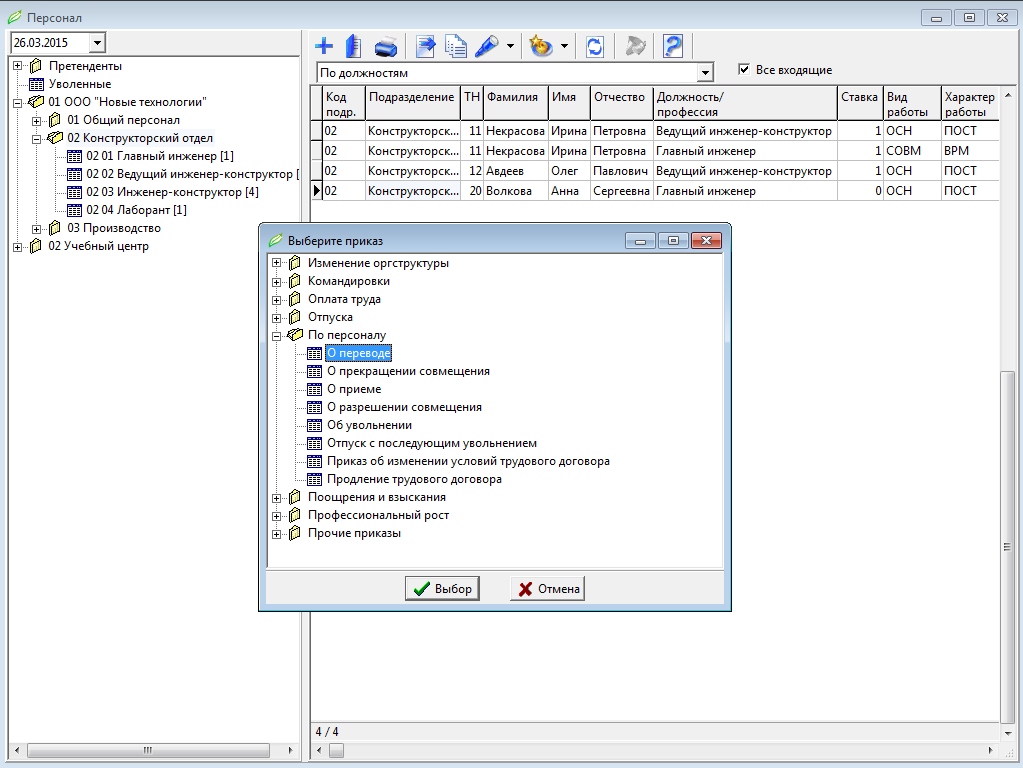Image resolution: width=1023 pixels, height=768 pixels.
Task: Expand the Поощрения и взыскания folder
Action: click(x=277, y=498)
